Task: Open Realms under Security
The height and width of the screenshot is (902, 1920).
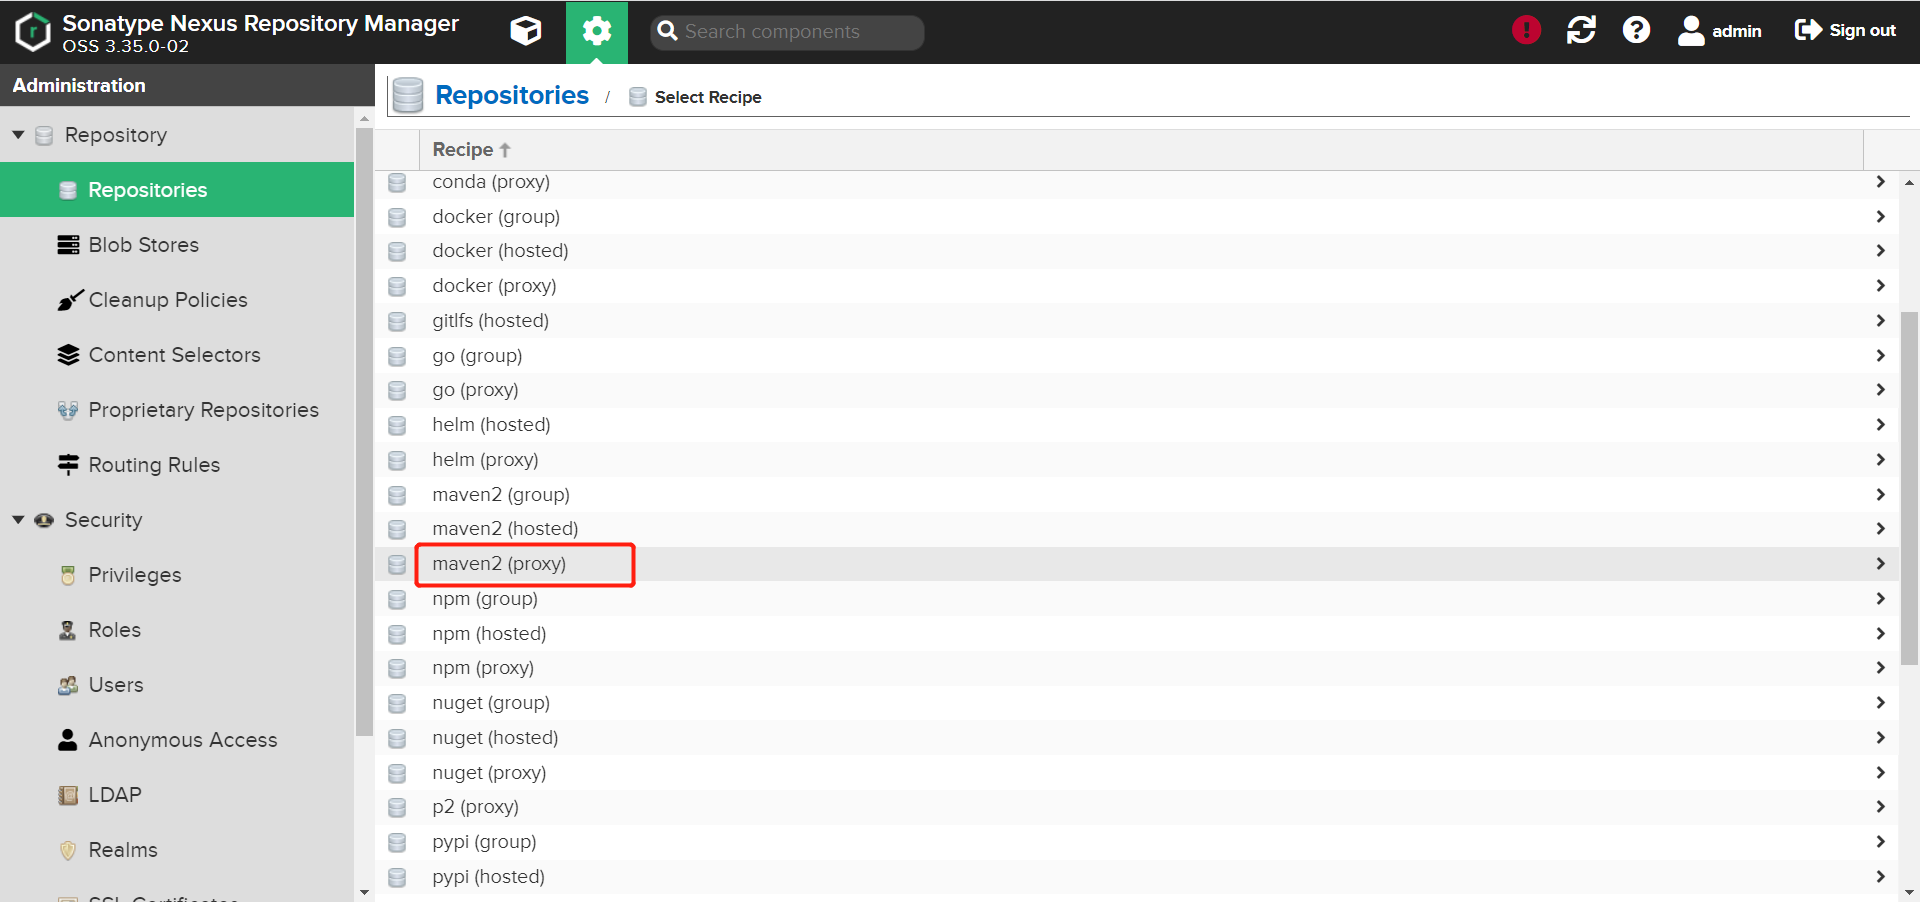Action: pos(177,849)
